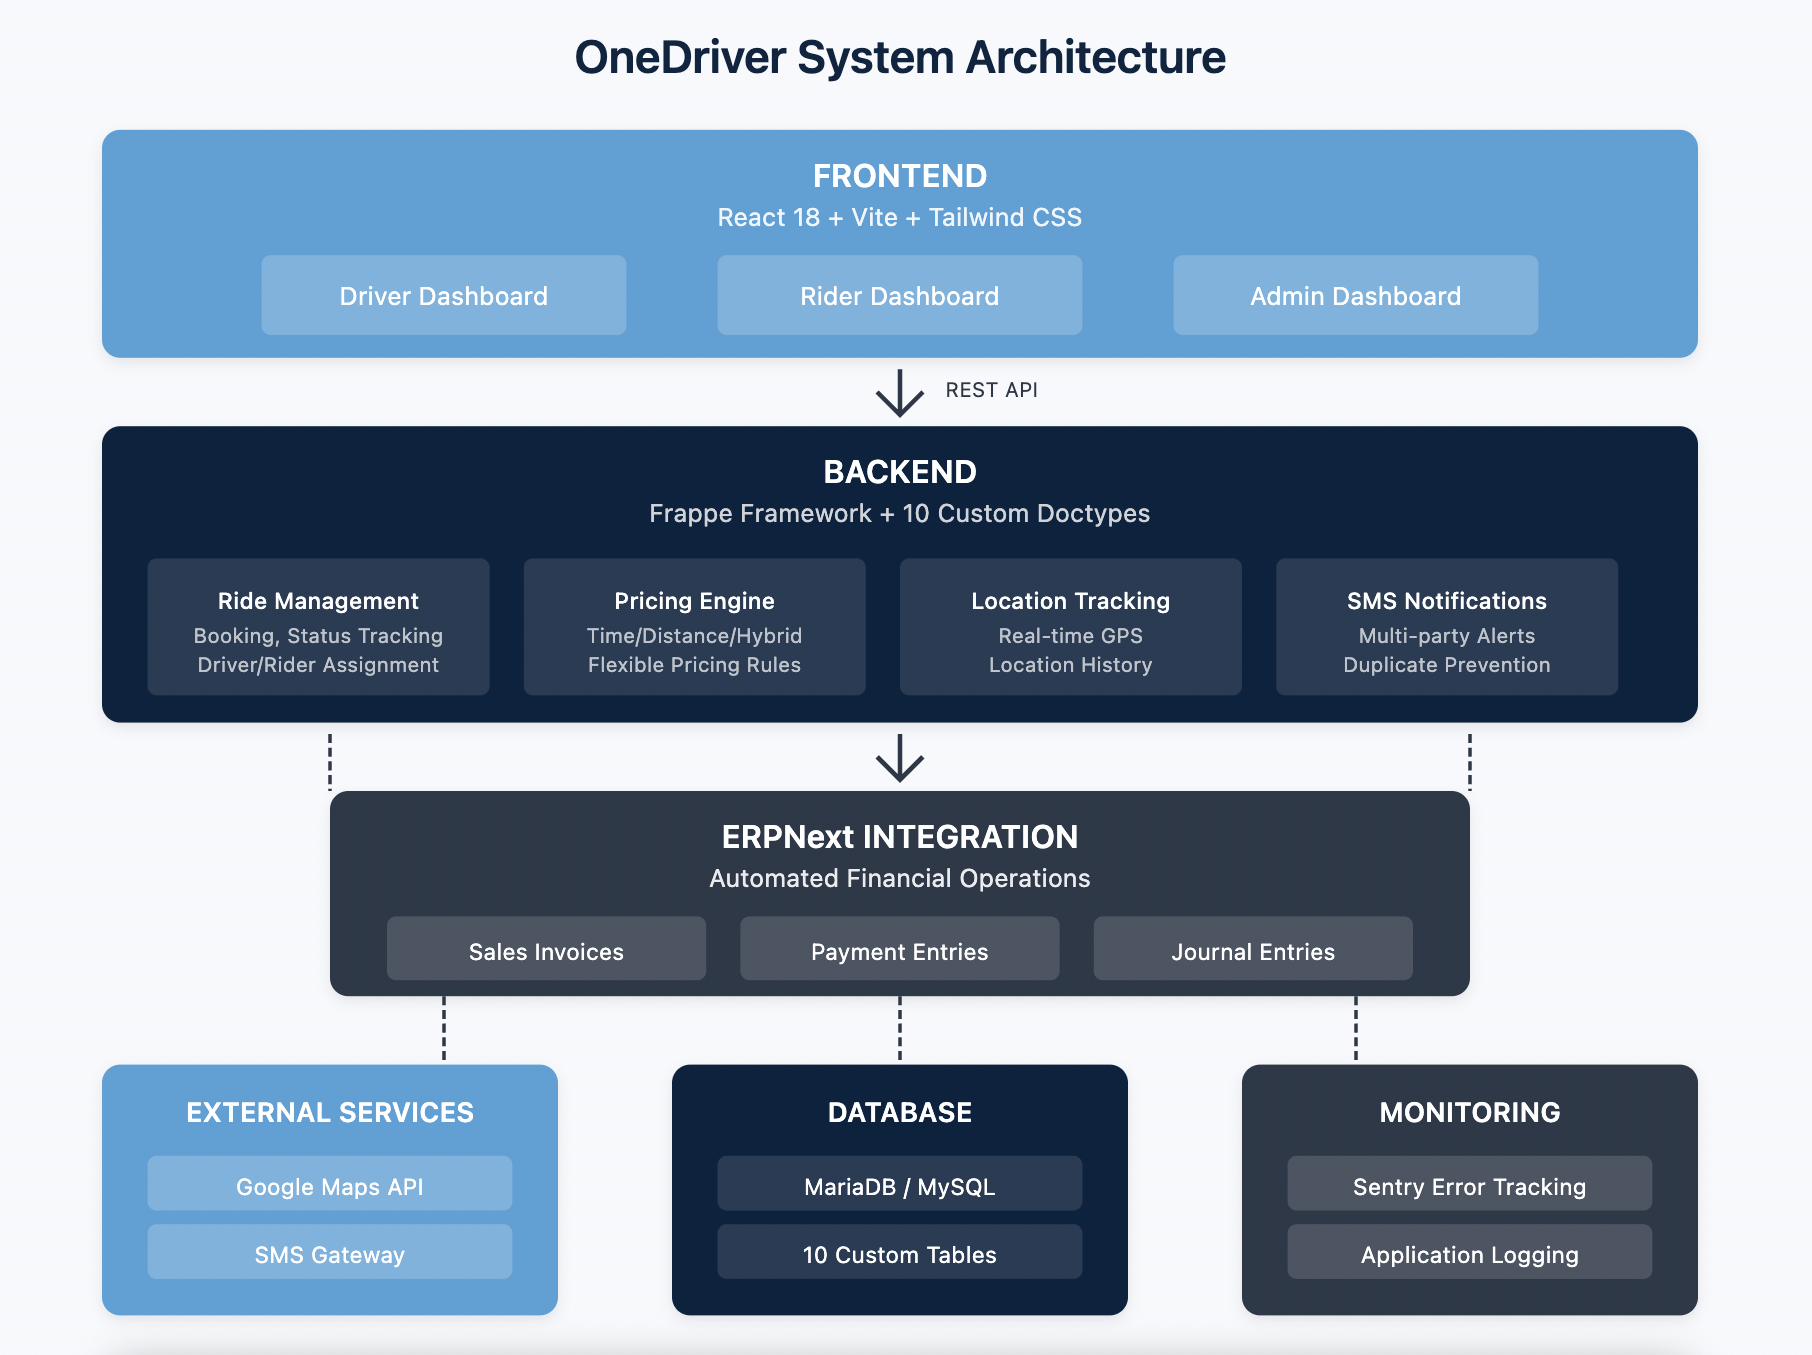This screenshot has height=1355, width=1812.
Task: Toggle Application Logging
Action: pyautogui.click(x=1468, y=1253)
